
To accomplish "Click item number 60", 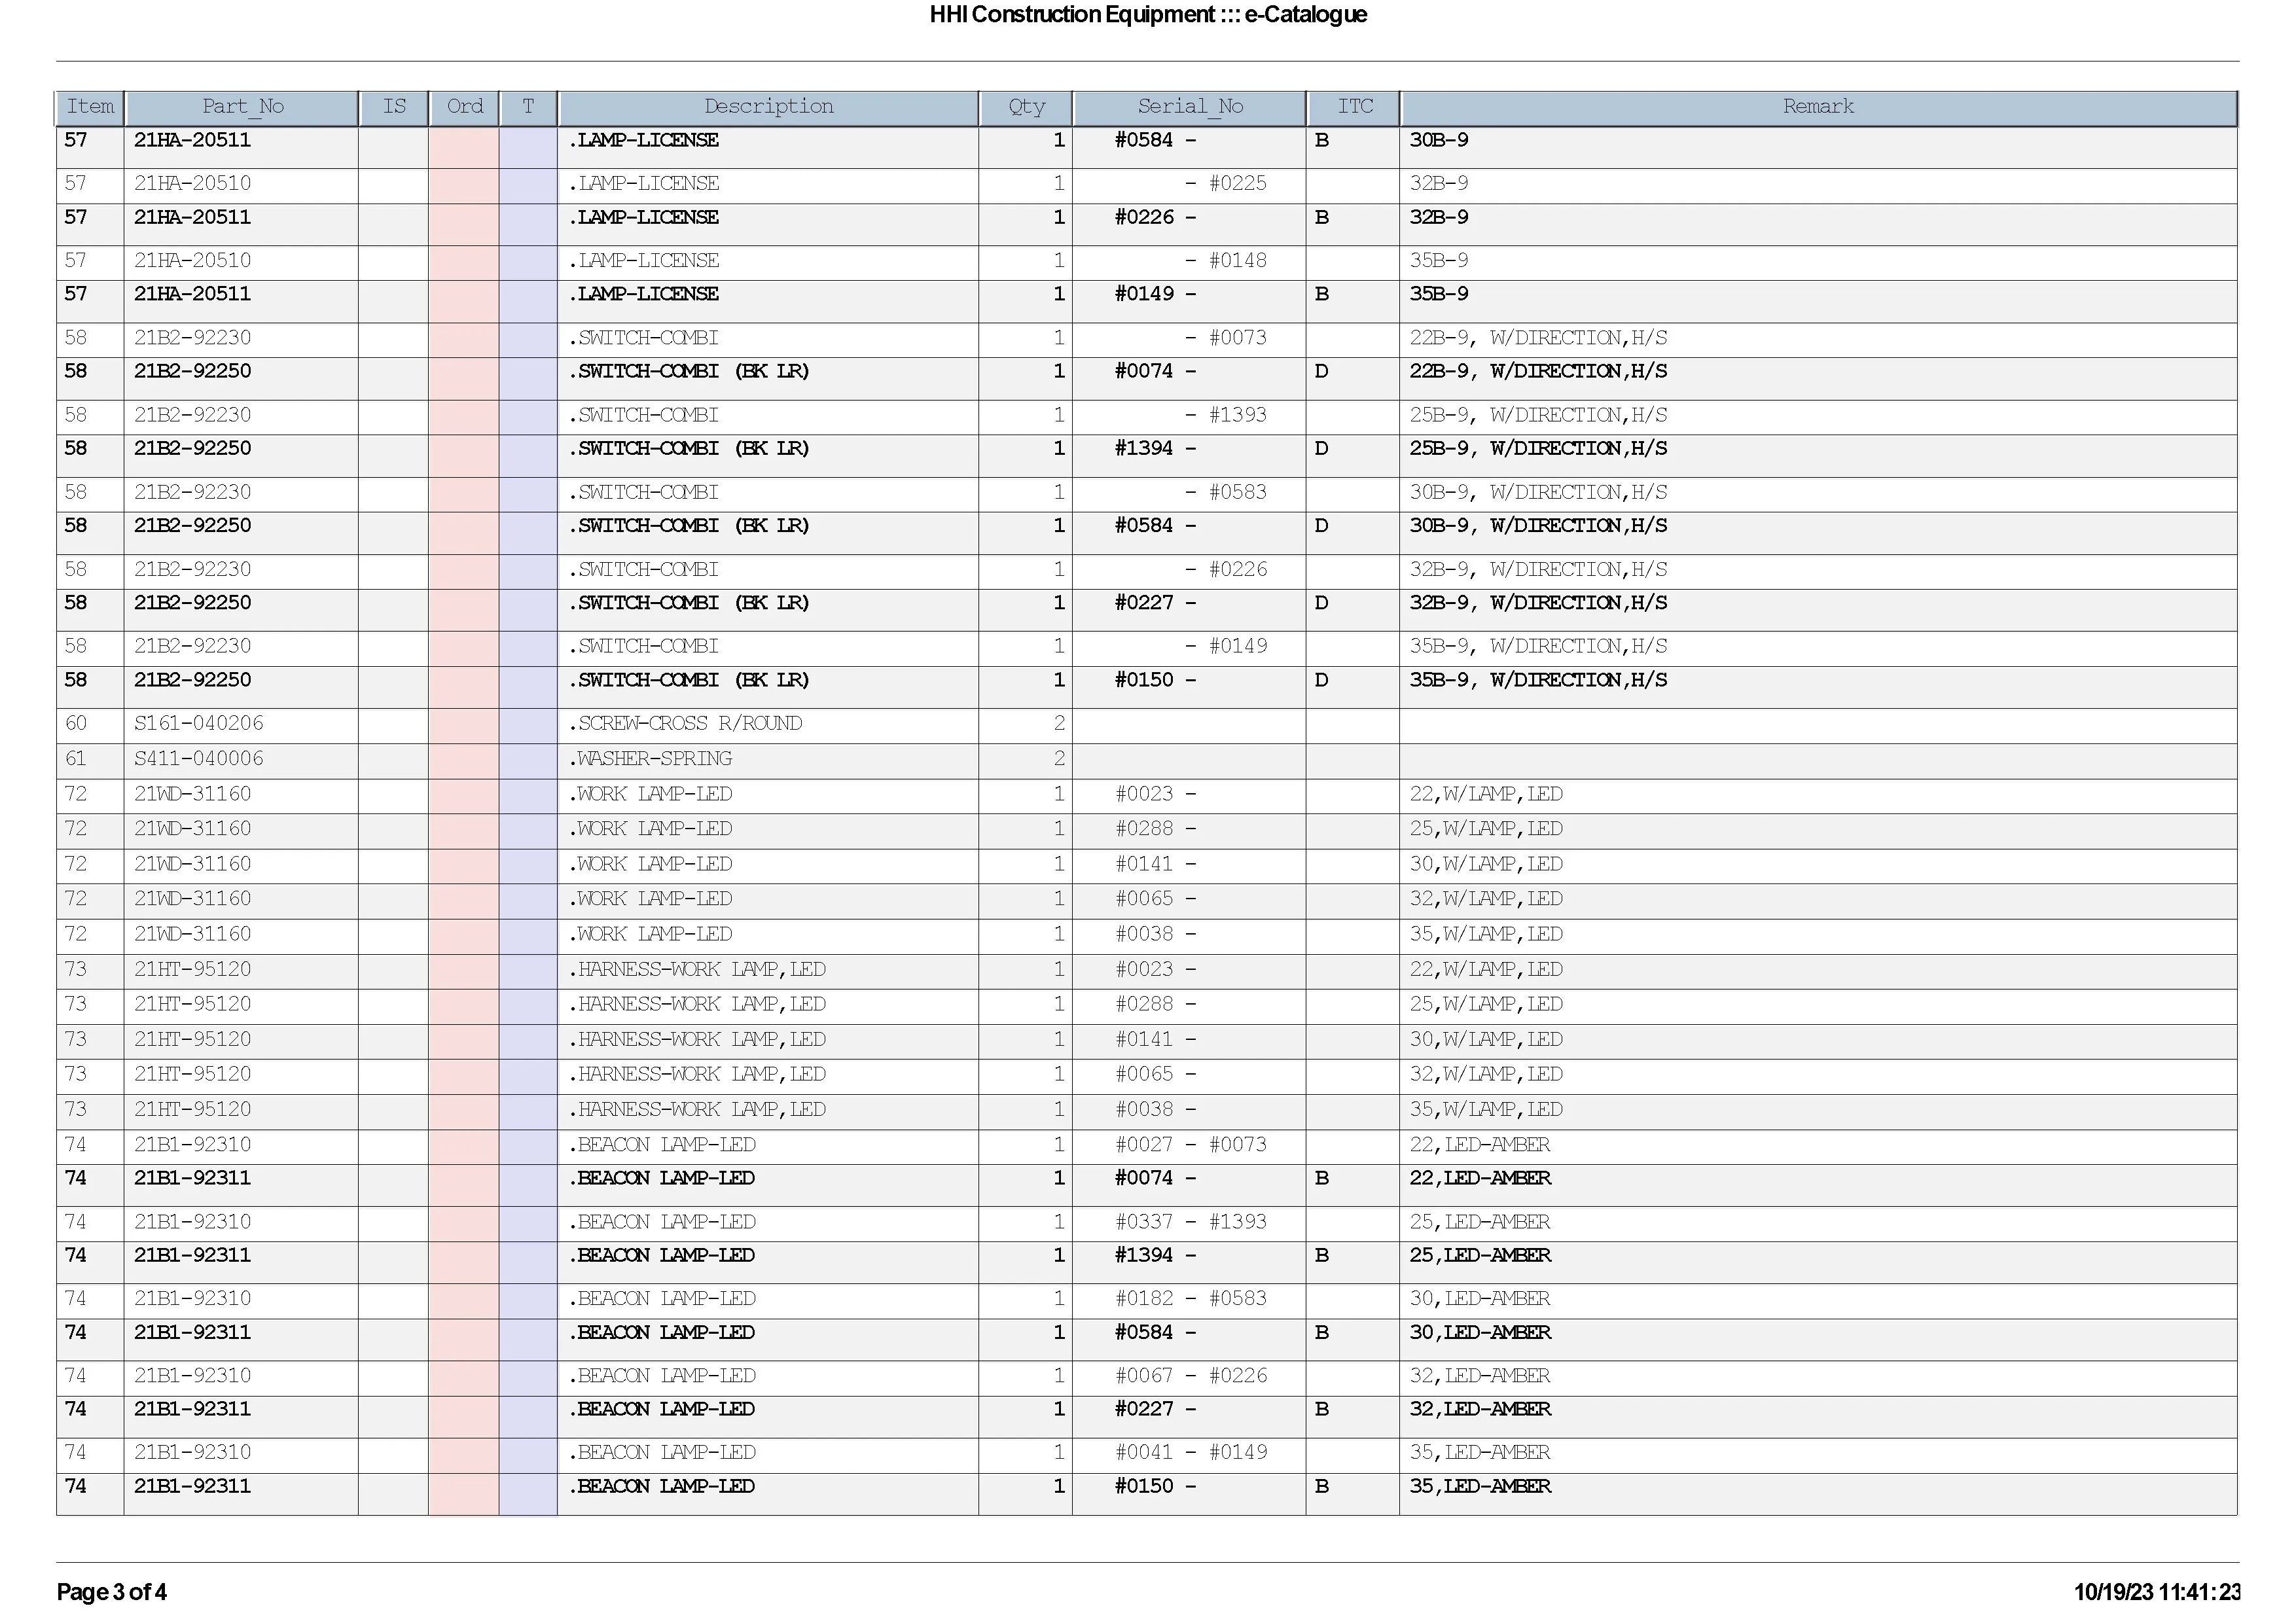I will (76, 724).
